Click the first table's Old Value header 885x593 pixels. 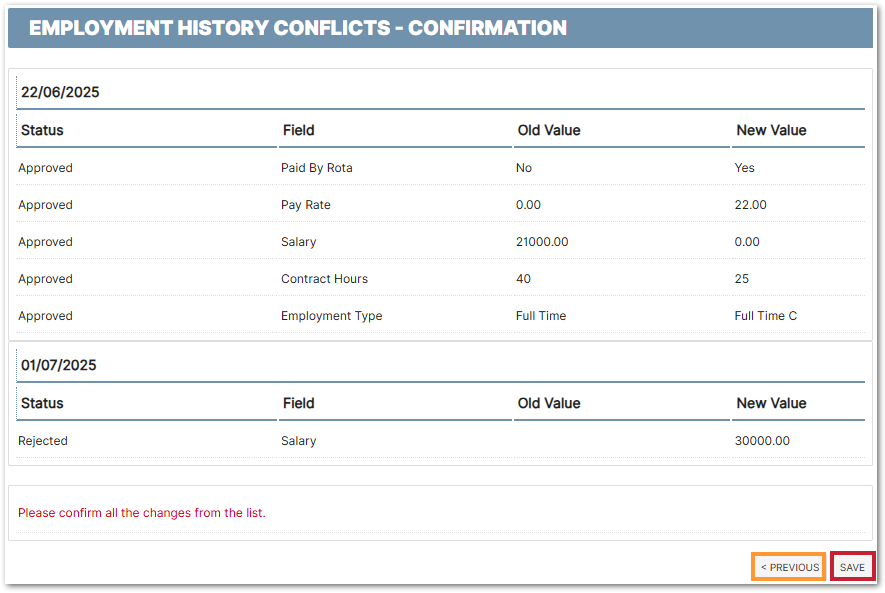(x=549, y=130)
